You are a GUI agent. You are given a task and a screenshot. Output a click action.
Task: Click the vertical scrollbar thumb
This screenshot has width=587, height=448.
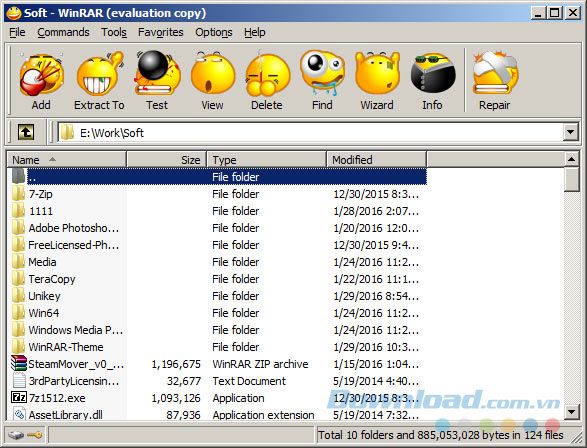click(571, 180)
